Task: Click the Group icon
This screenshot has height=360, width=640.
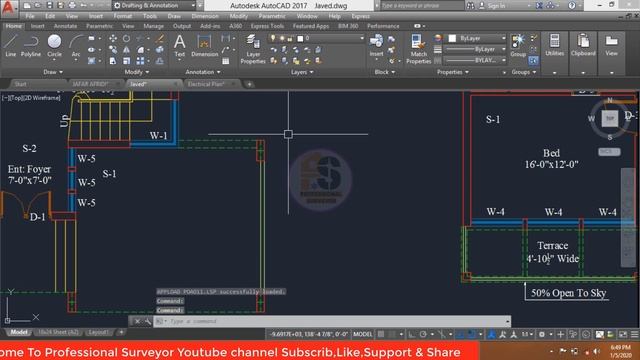Action: (x=518, y=45)
